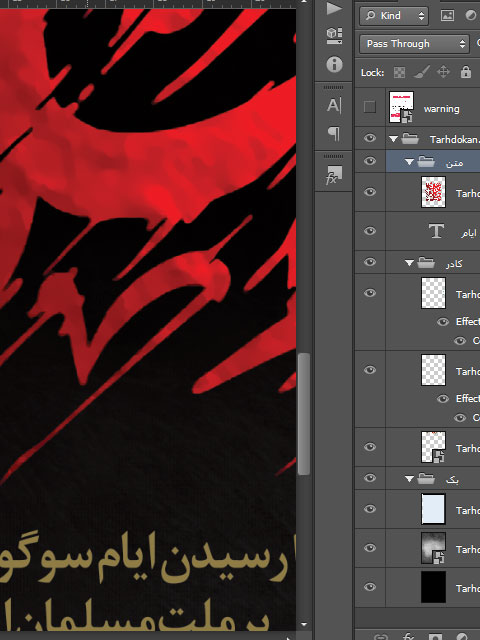
Task: Click the fx layer style button at the panel bottom
Action: (408, 636)
